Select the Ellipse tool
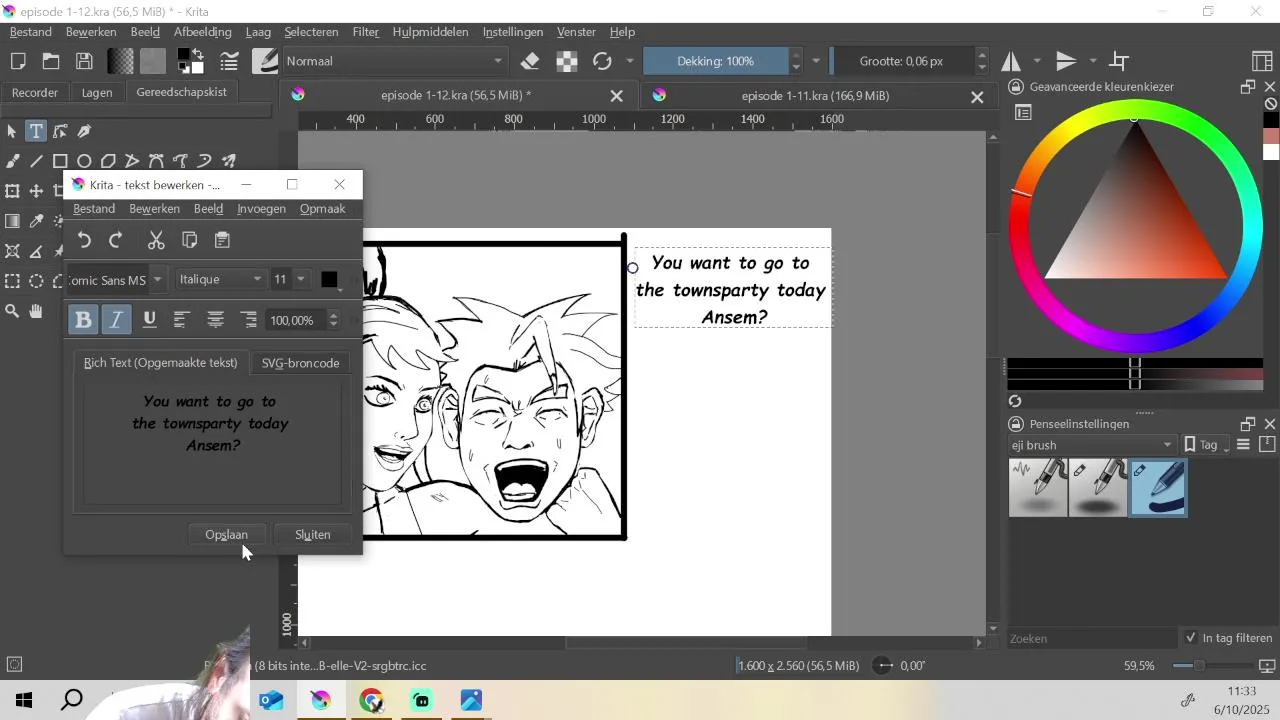Viewport: 1280px width, 720px height. coord(84,161)
